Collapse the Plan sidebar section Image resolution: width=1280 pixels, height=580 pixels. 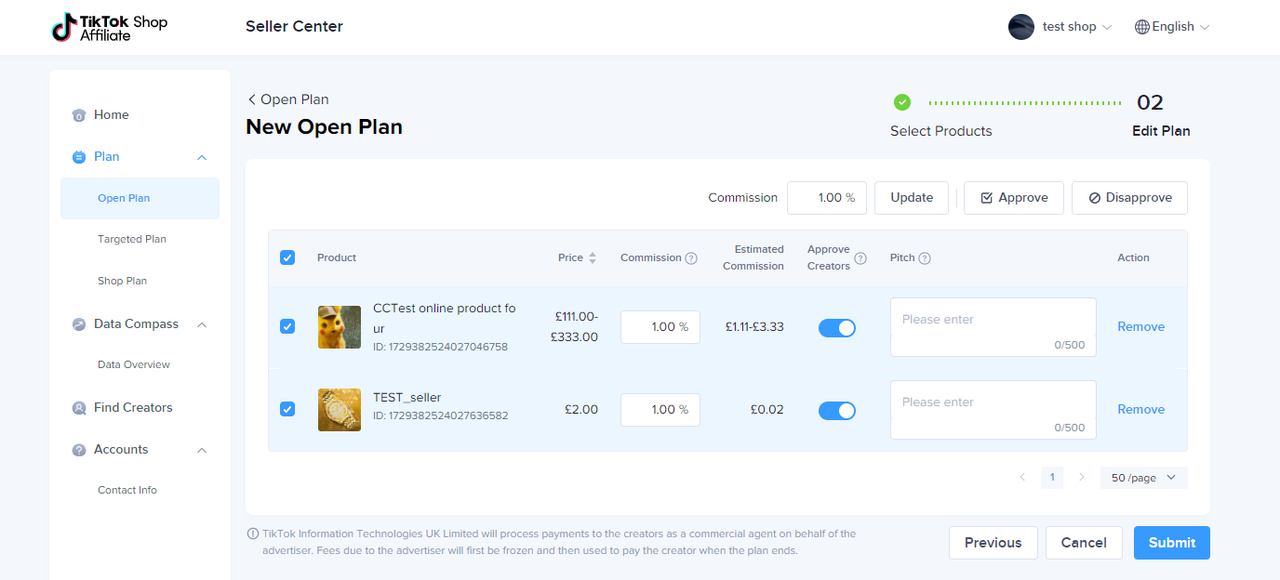tap(202, 157)
